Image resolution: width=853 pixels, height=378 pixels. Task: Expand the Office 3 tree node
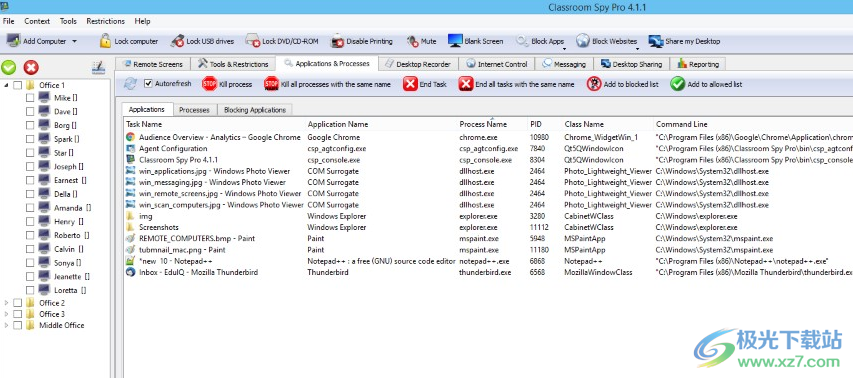click(7, 314)
